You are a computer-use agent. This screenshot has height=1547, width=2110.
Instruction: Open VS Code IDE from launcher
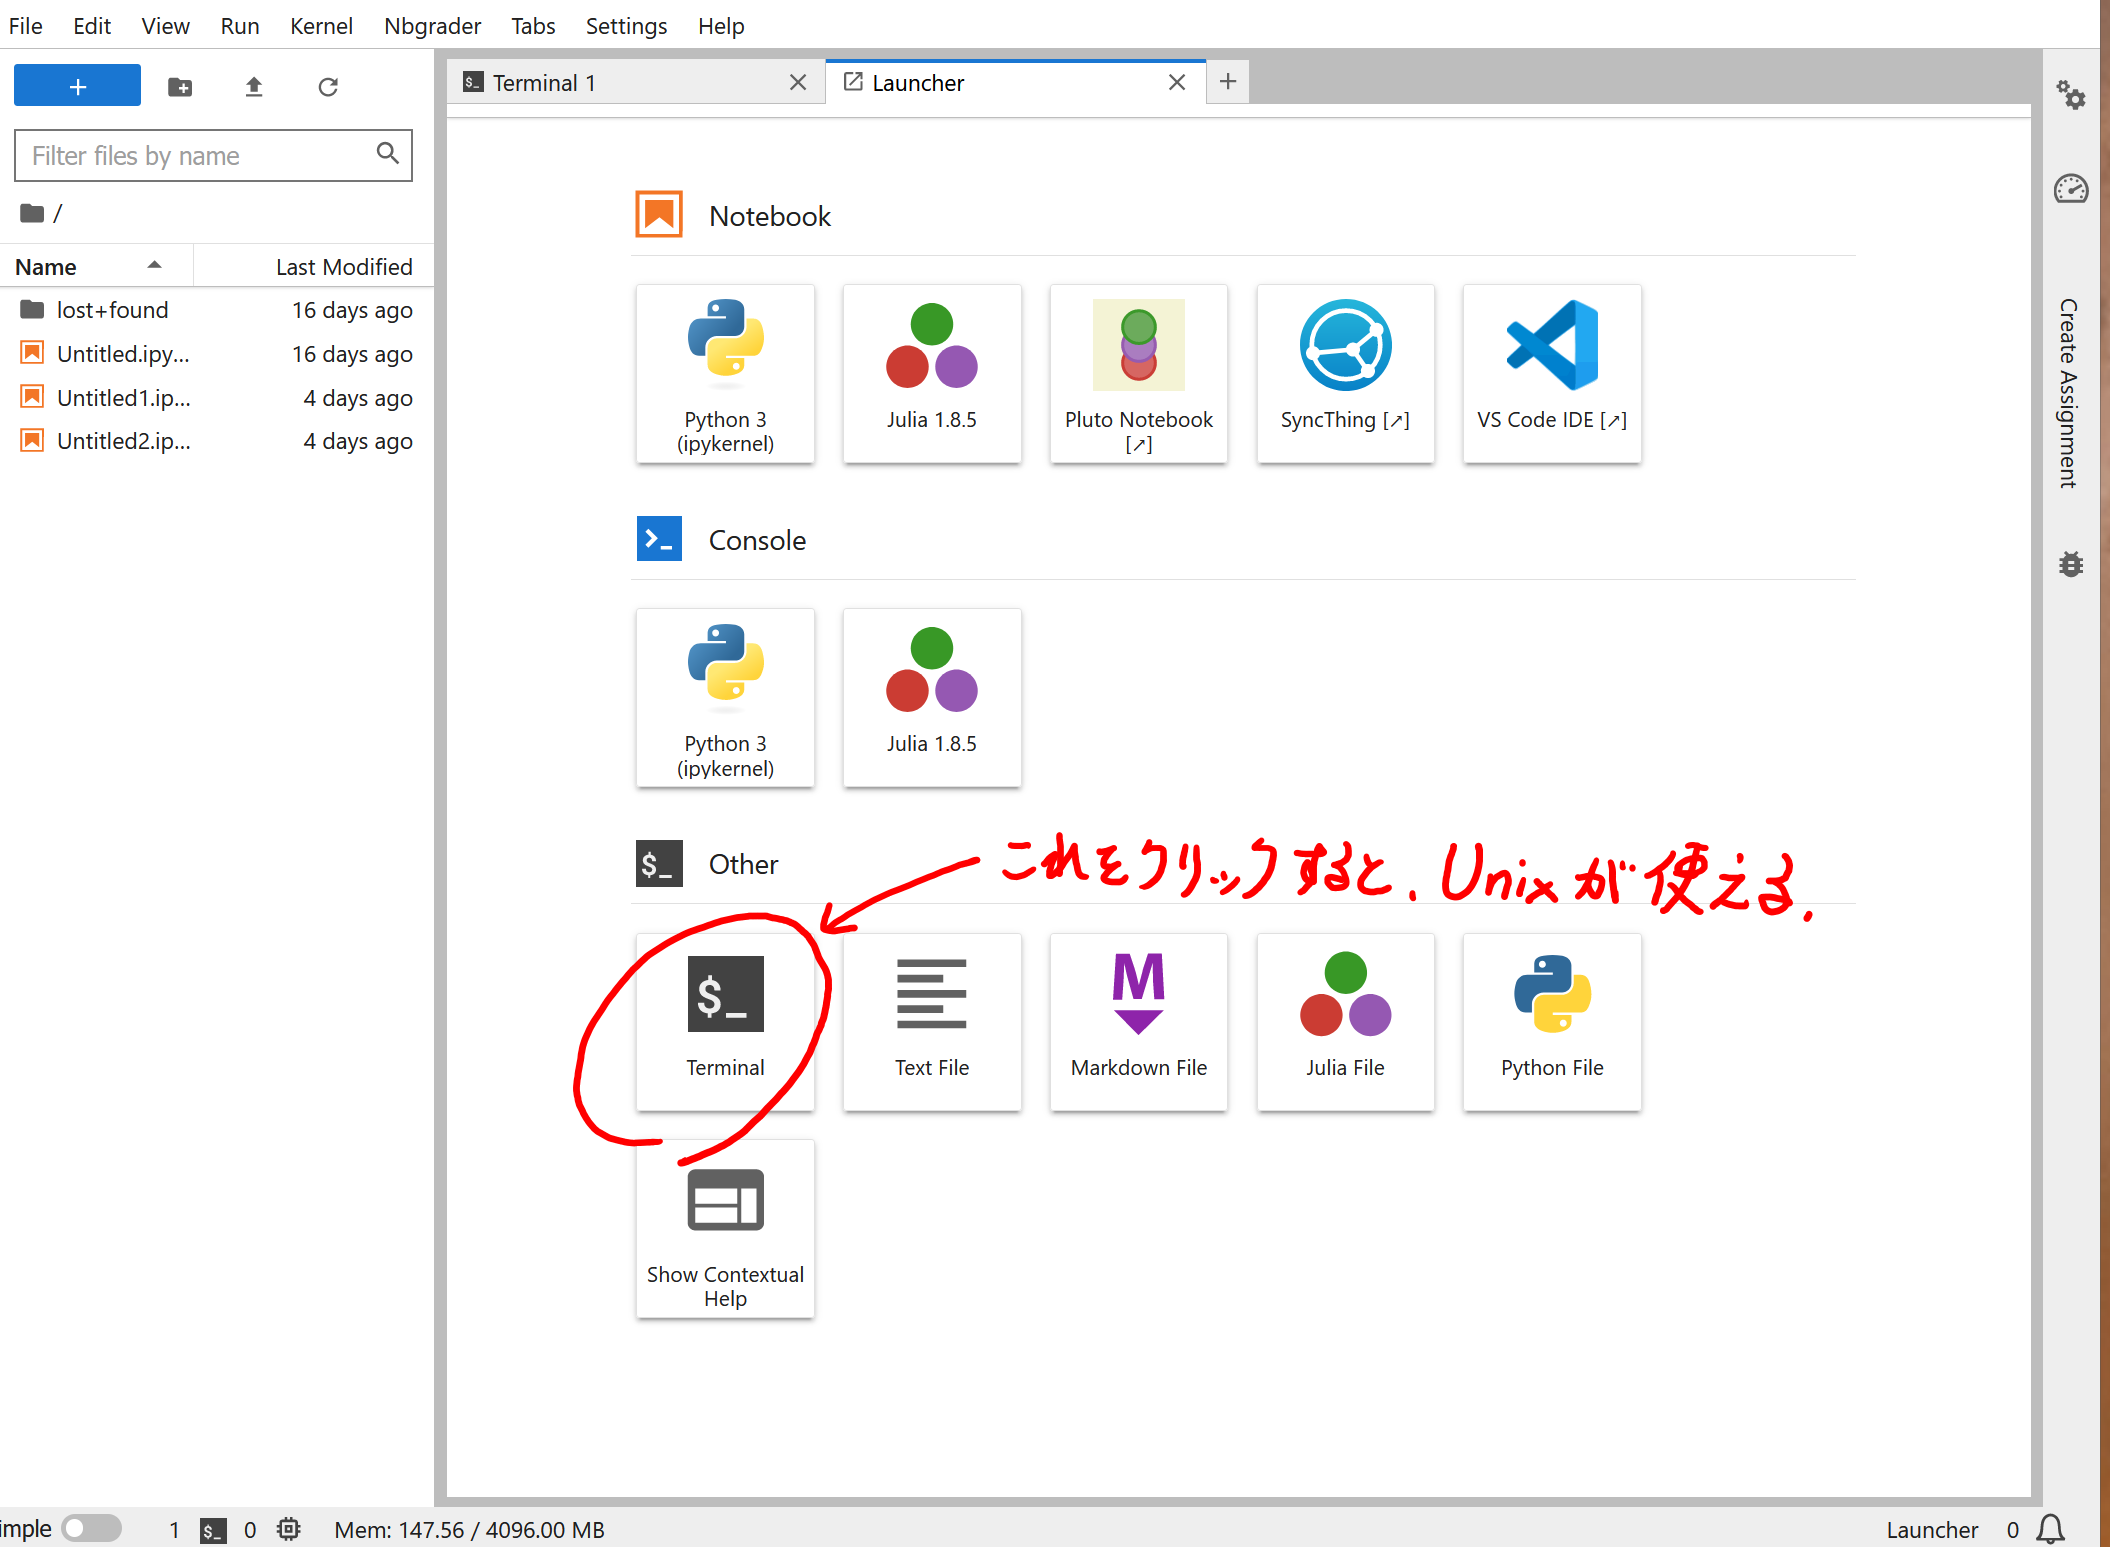(x=1551, y=372)
